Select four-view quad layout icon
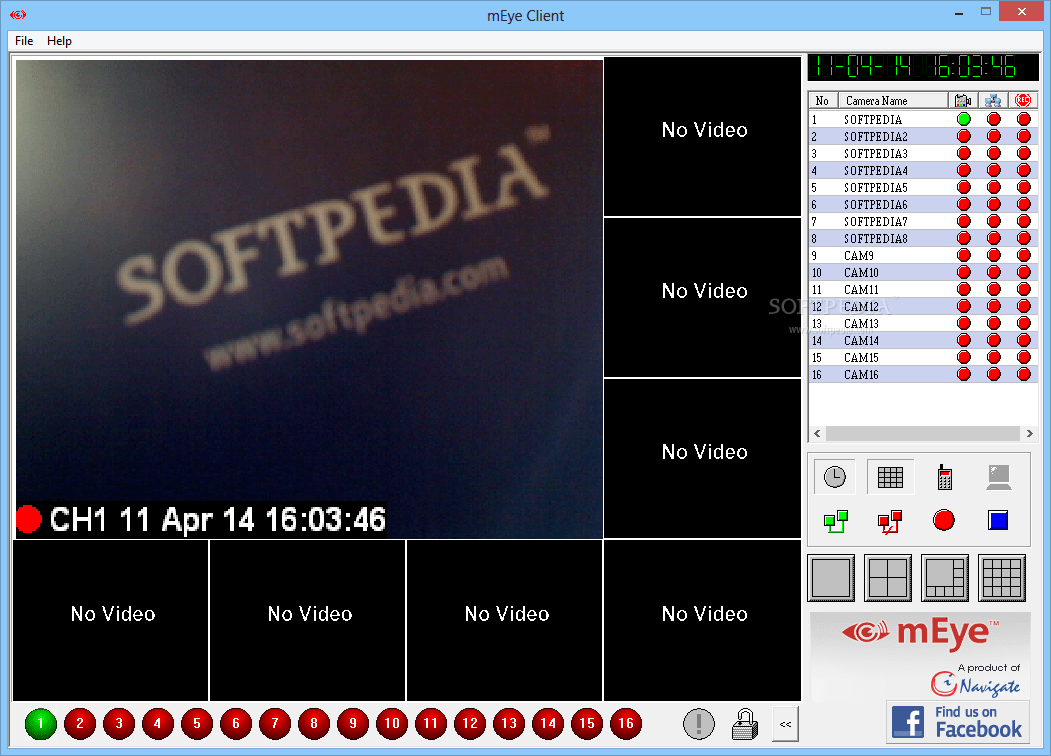The image size is (1051, 756). click(888, 578)
